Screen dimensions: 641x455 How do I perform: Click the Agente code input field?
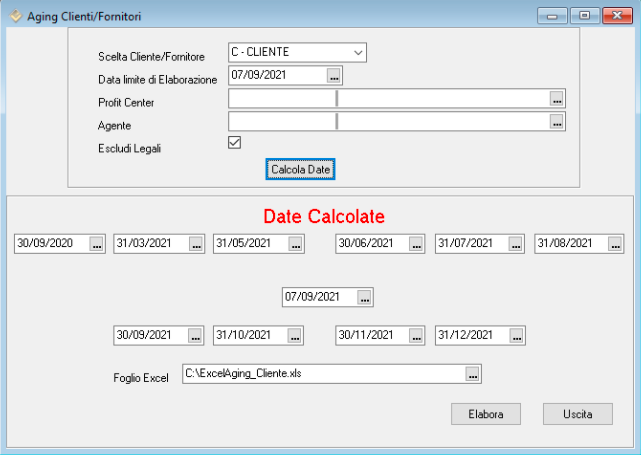click(282, 121)
